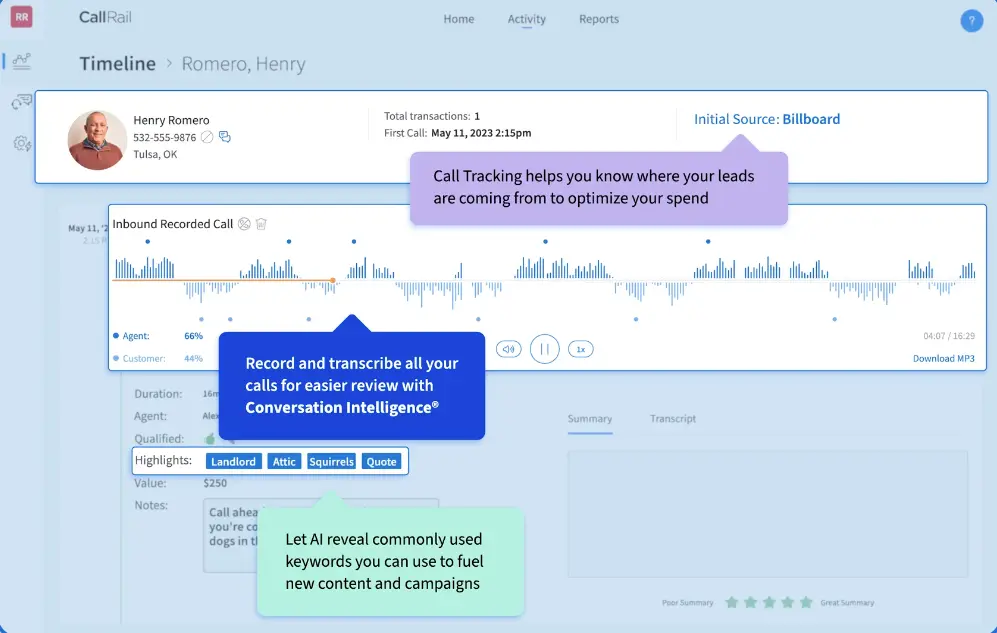997x633 pixels.
Task: Open the RR account avatar
Action: pos(22,17)
